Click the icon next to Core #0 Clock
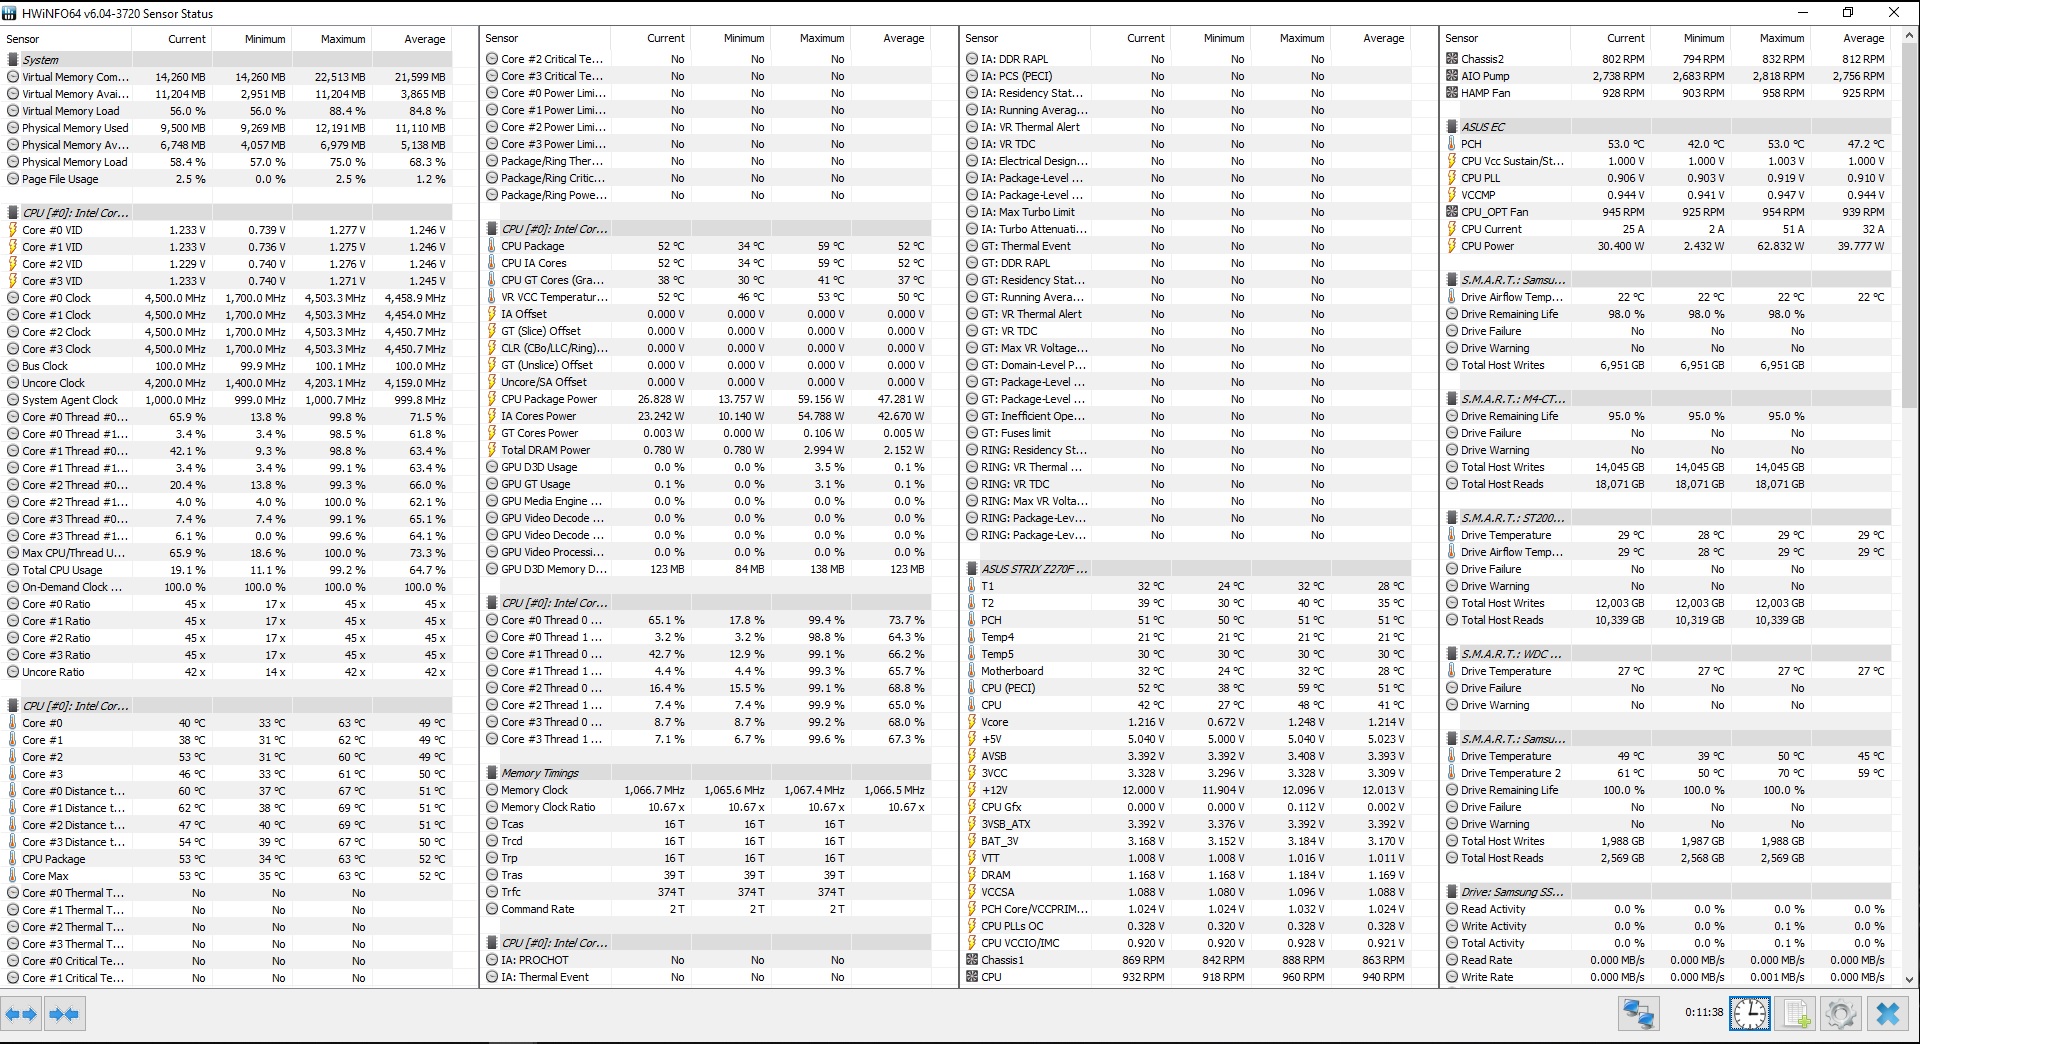The image size is (2064, 1044). point(13,298)
